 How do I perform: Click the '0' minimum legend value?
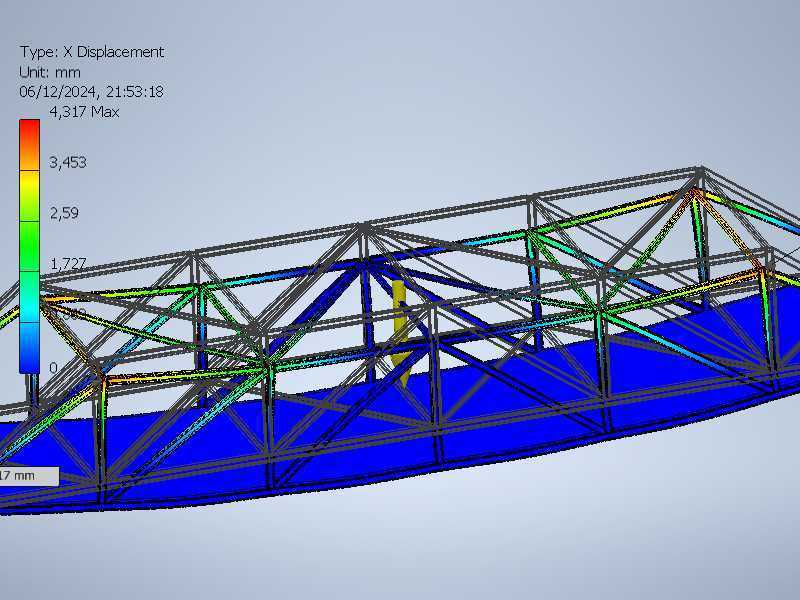click(x=54, y=368)
